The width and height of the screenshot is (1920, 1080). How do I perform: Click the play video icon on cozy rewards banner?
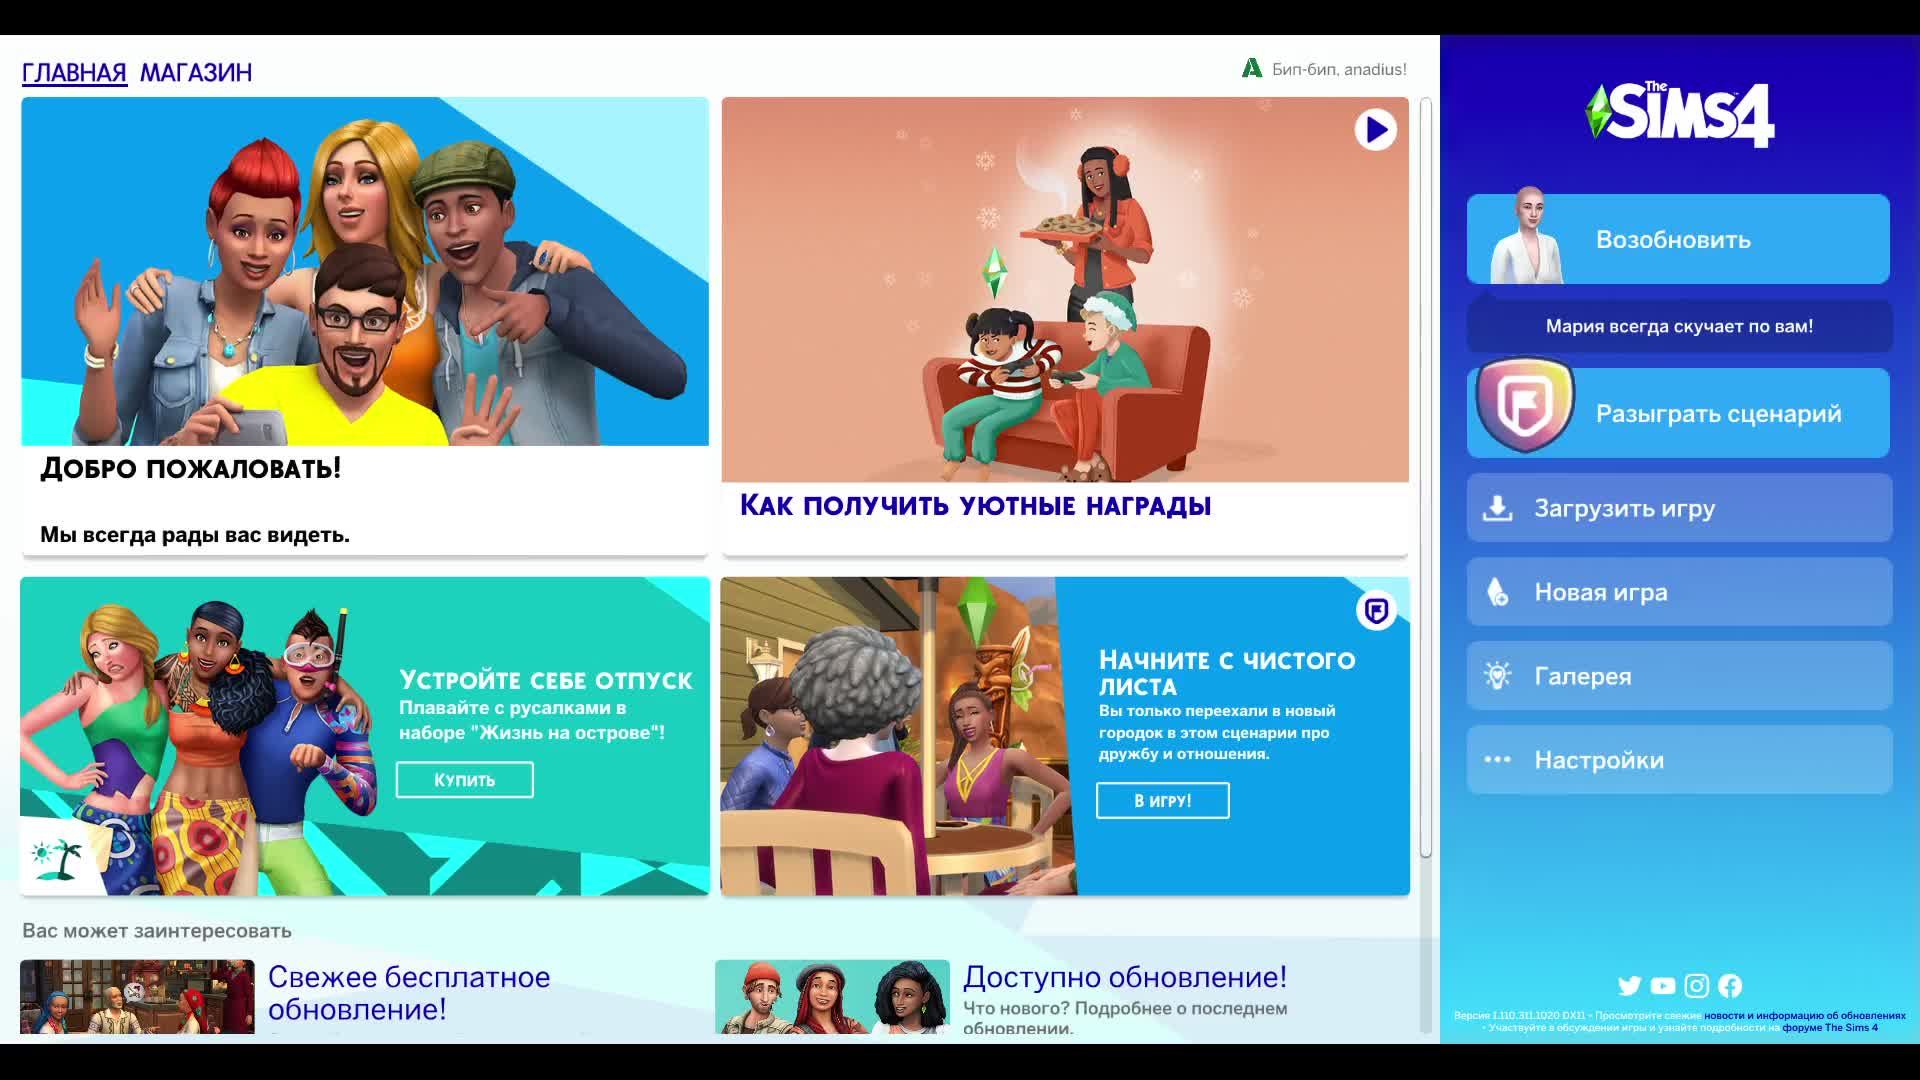pos(1375,130)
